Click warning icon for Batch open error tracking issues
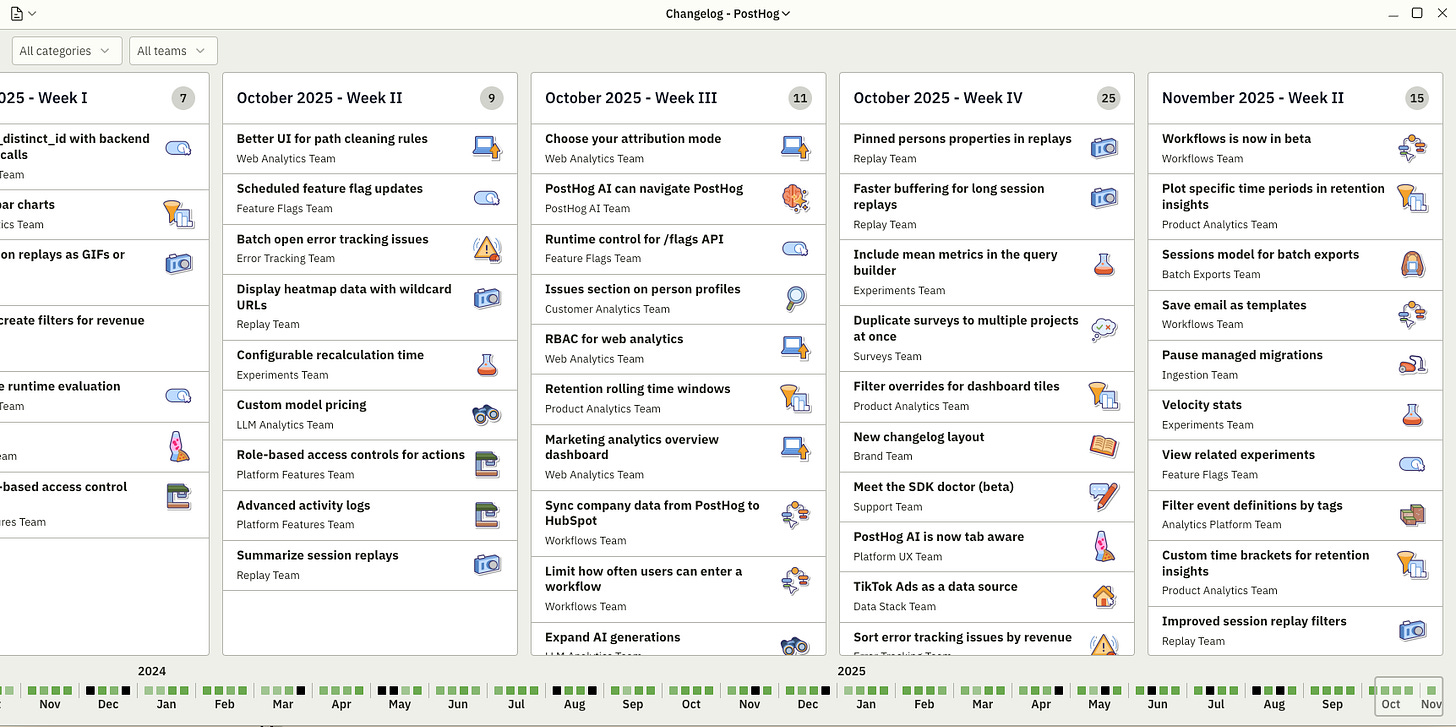This screenshot has width=1456, height=727. point(487,248)
